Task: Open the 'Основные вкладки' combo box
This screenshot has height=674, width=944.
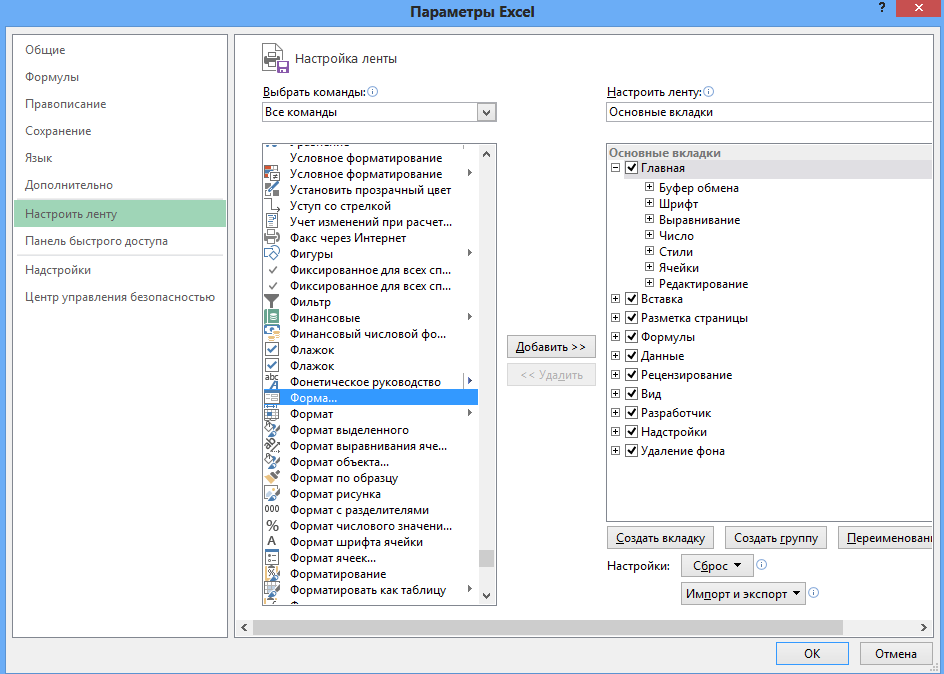Action: pos(769,113)
